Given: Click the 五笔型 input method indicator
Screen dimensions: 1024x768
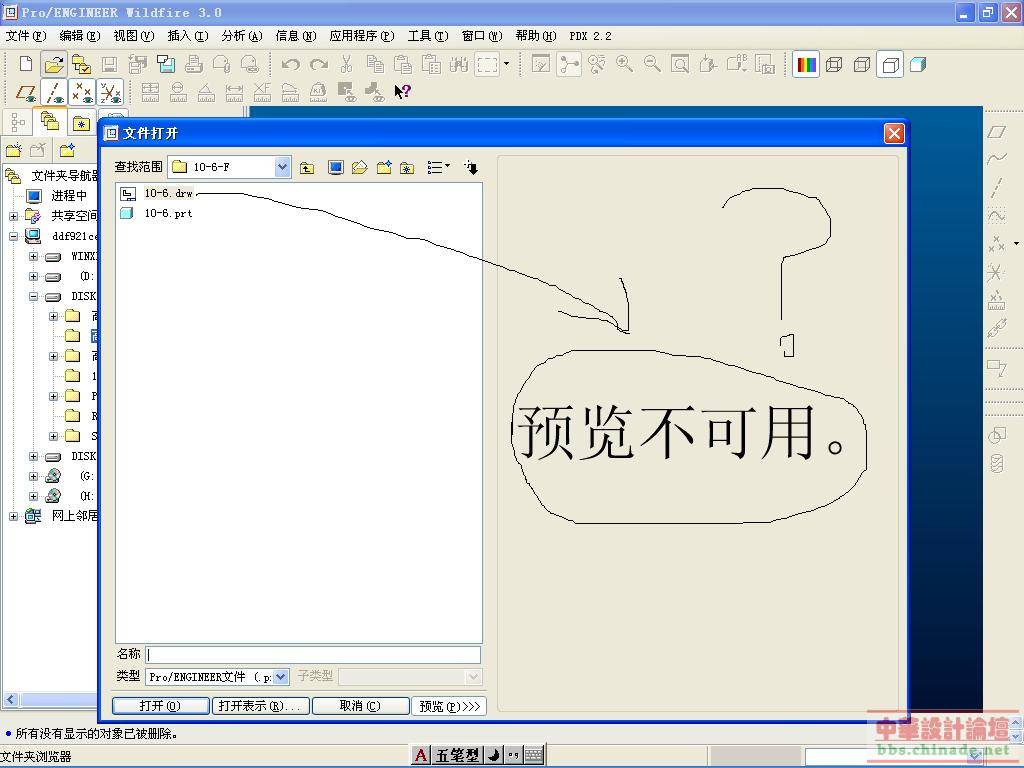Looking at the screenshot, I should (x=457, y=756).
